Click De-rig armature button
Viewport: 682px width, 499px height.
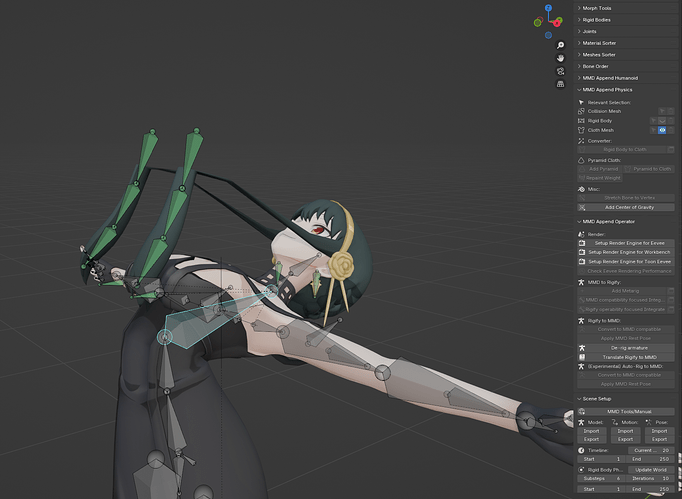coord(626,348)
